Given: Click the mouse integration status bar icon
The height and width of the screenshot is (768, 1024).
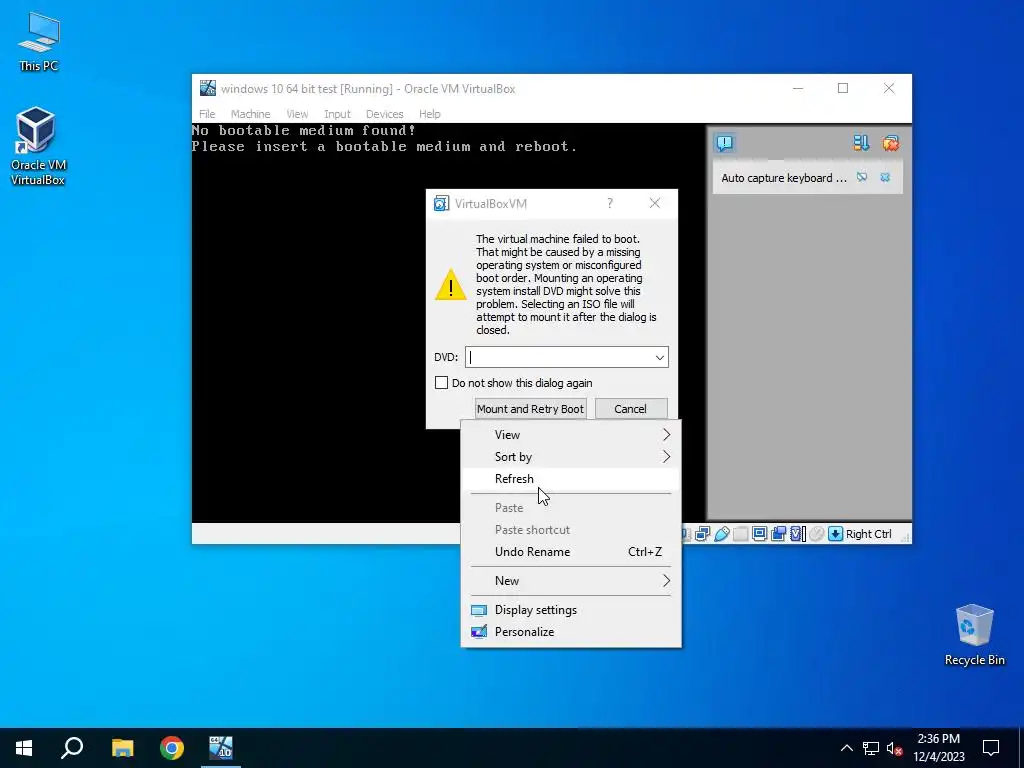Looking at the screenshot, I should (816, 534).
